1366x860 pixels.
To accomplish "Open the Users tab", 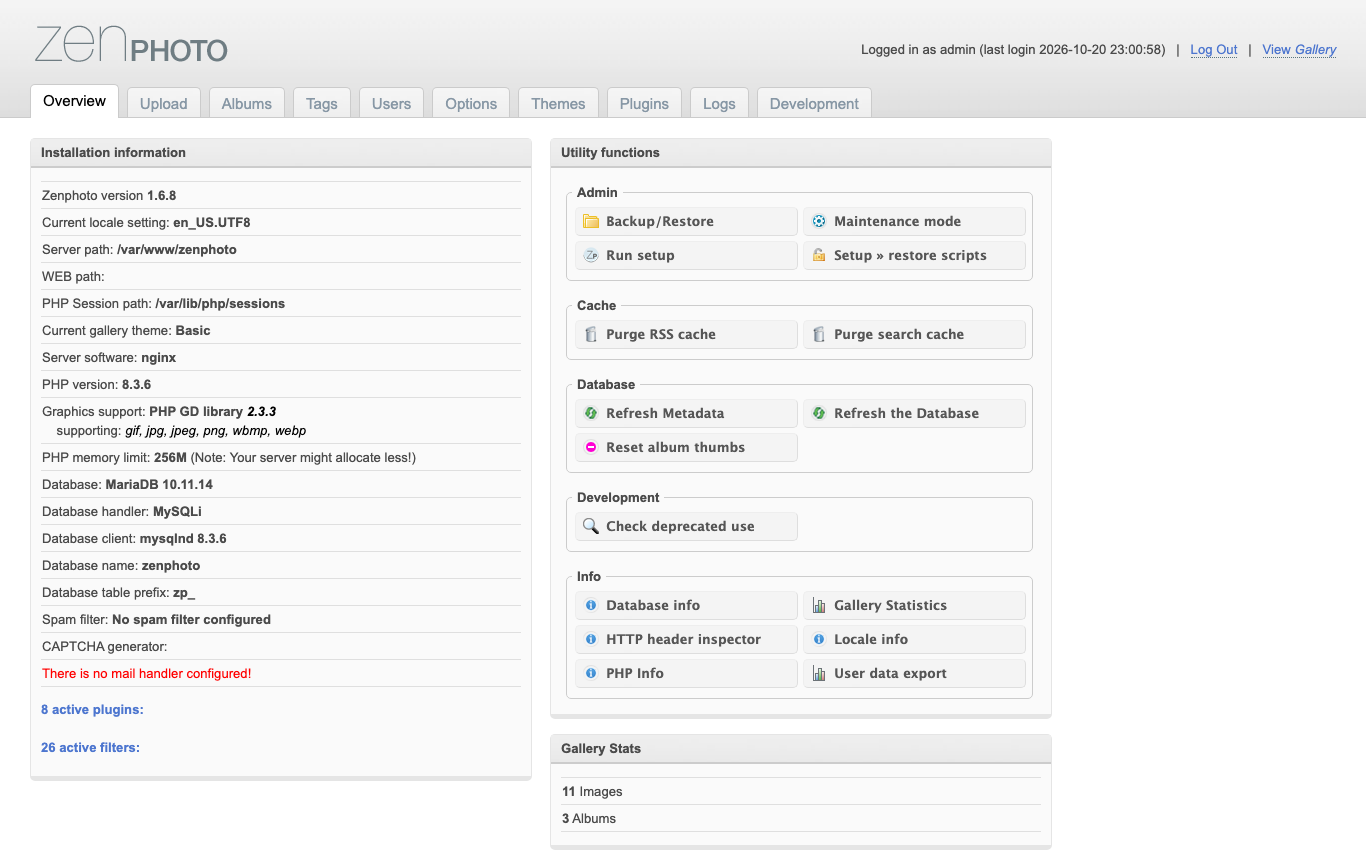I will click(391, 103).
